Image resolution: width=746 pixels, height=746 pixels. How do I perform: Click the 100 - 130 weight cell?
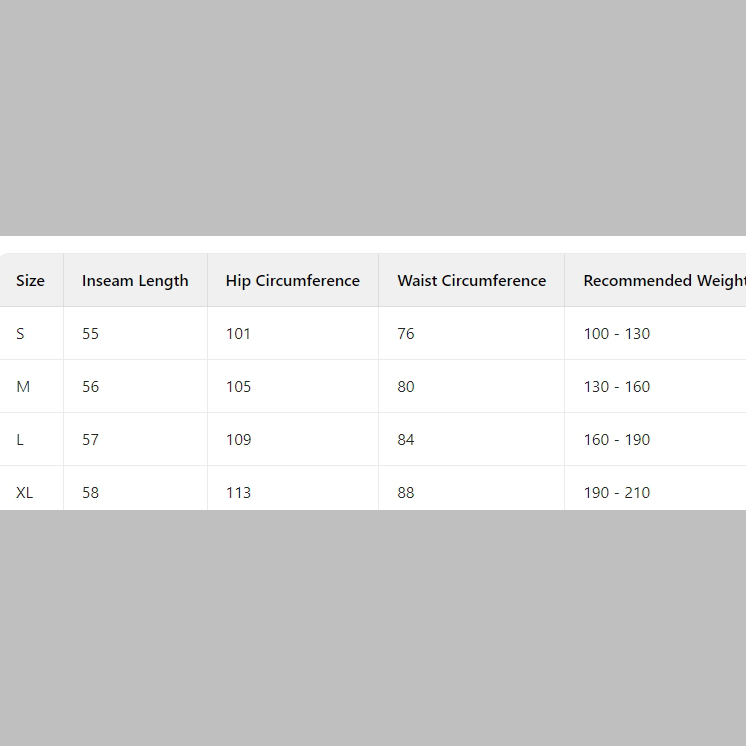point(616,334)
